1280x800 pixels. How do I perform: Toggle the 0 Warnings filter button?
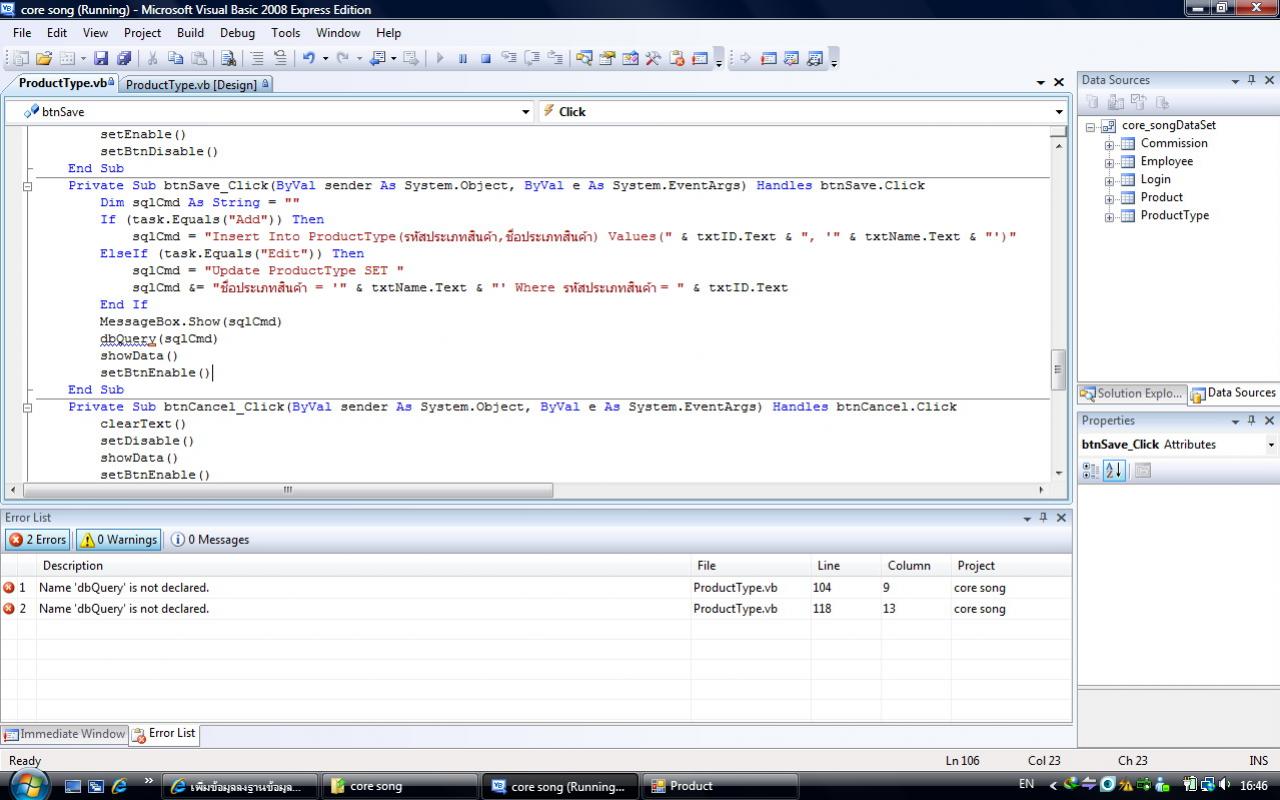point(118,540)
